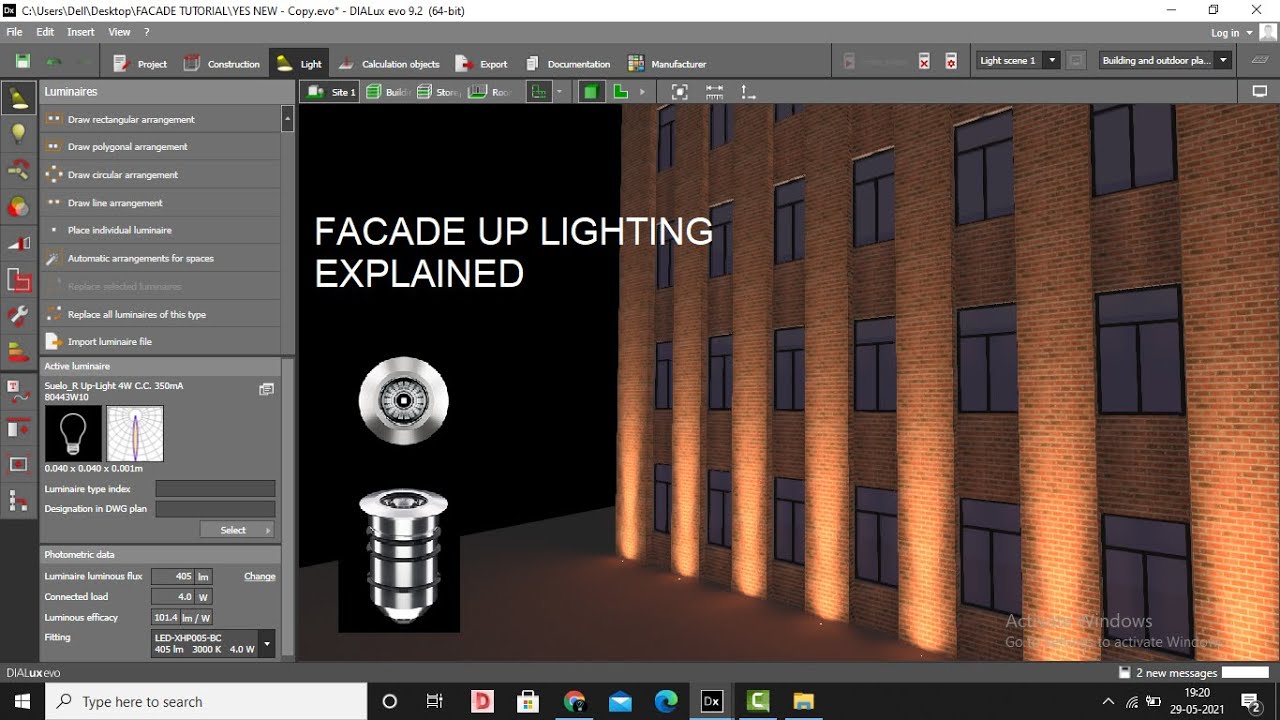Screen dimensions: 1280x720
Task: Open the ? help menu
Action: (146, 32)
